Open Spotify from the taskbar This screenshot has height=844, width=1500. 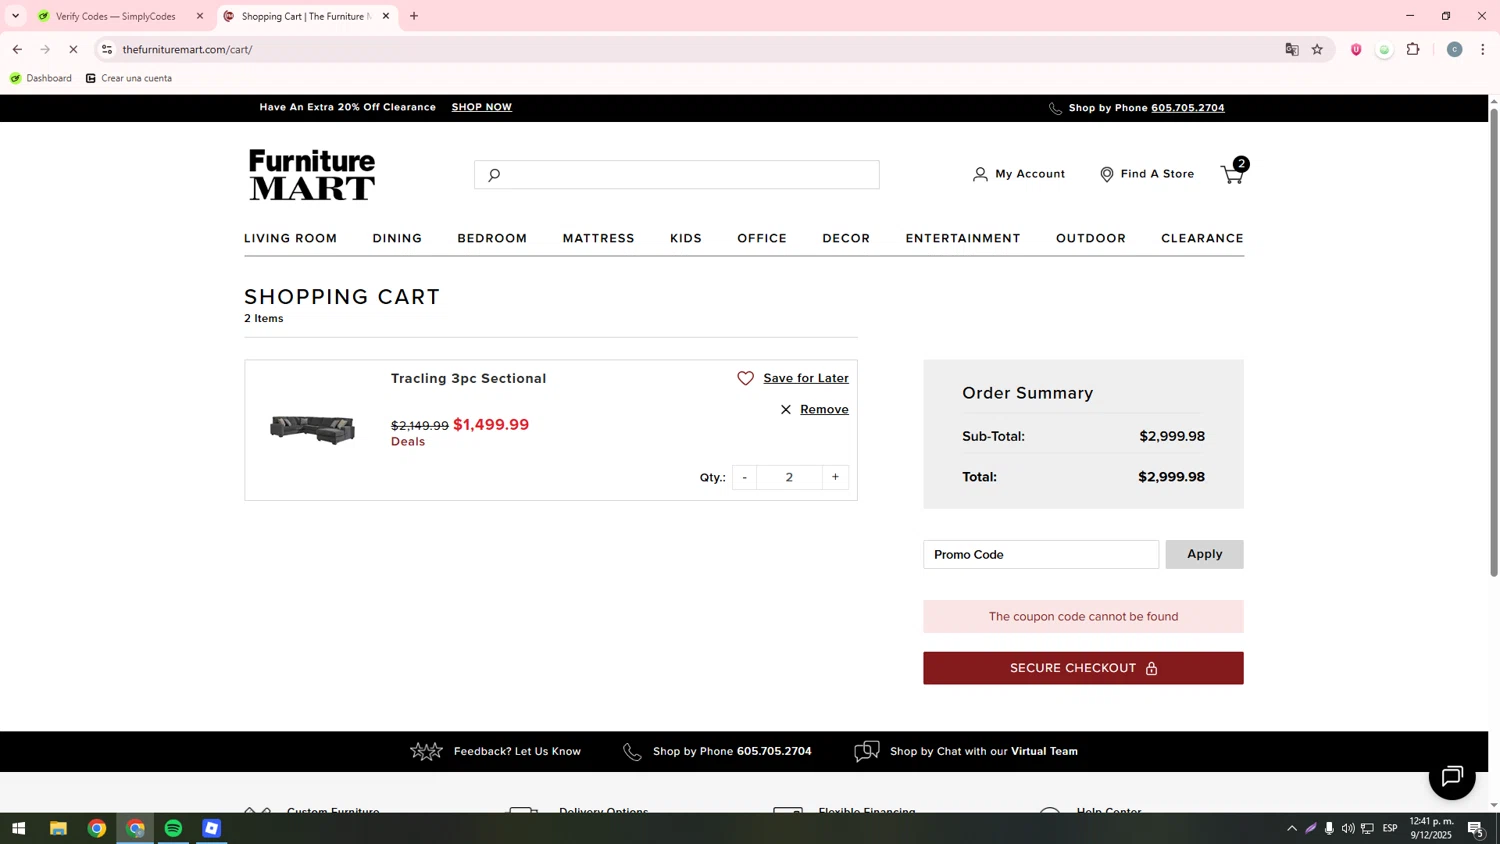tap(173, 828)
